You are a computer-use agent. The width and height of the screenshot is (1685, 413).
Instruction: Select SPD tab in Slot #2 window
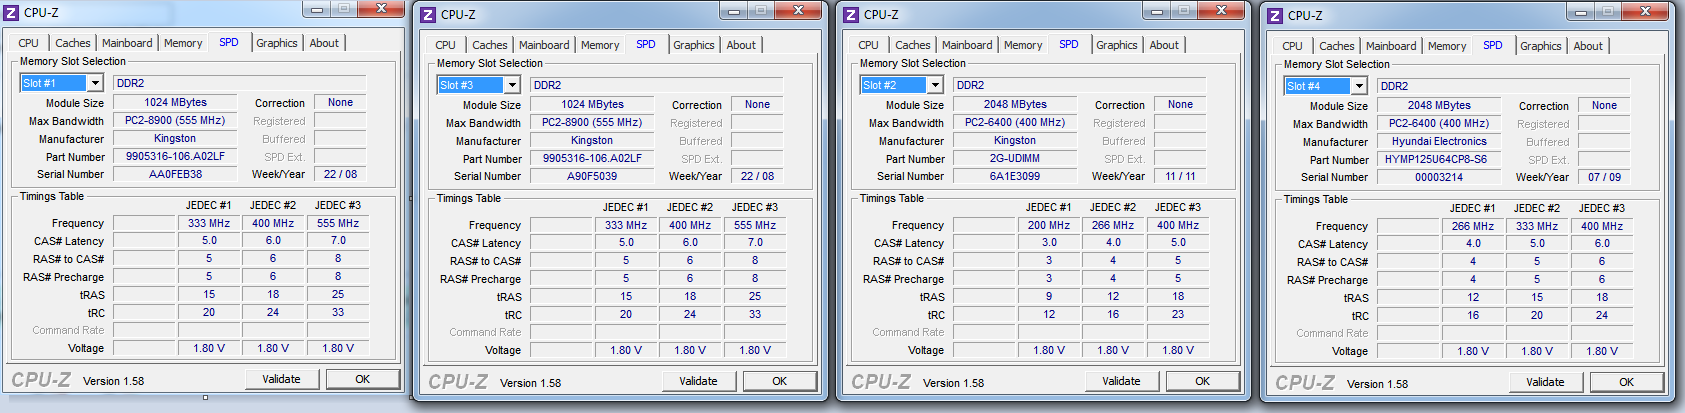click(x=1069, y=44)
